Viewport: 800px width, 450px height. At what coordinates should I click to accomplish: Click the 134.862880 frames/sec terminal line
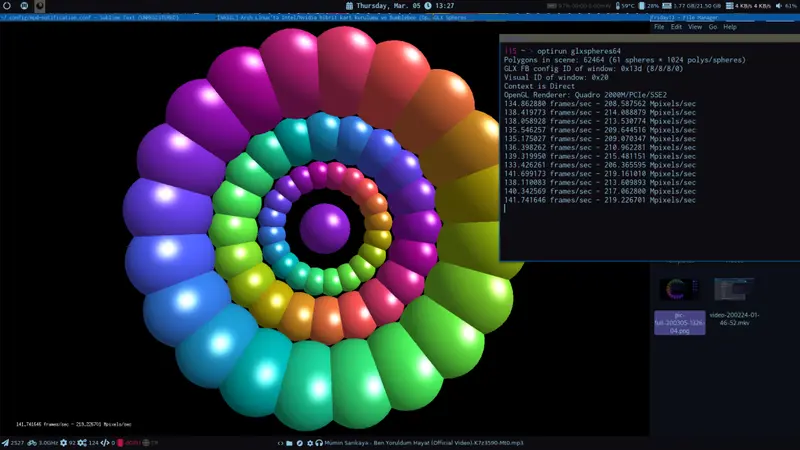tap(599, 104)
